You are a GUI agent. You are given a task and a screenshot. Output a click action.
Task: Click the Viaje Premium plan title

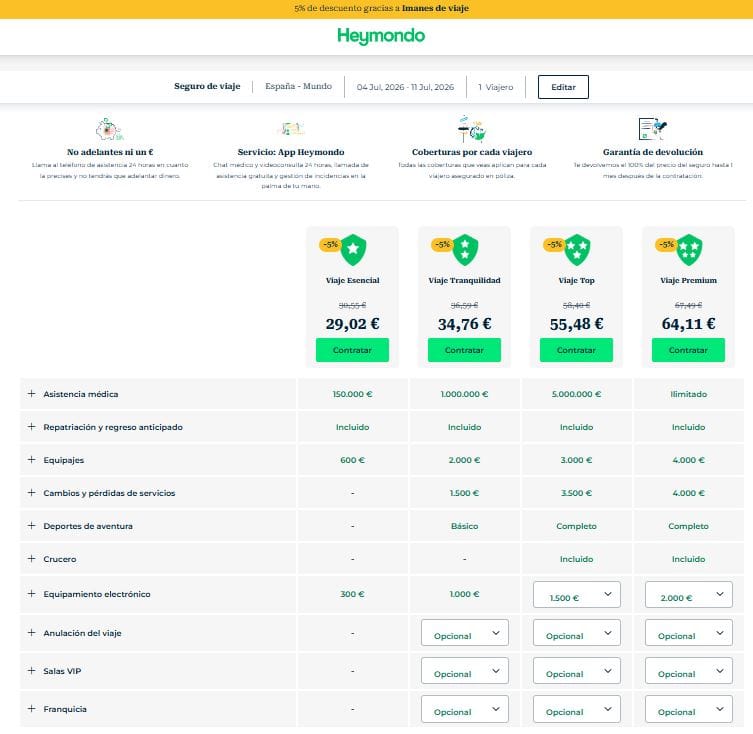point(688,281)
